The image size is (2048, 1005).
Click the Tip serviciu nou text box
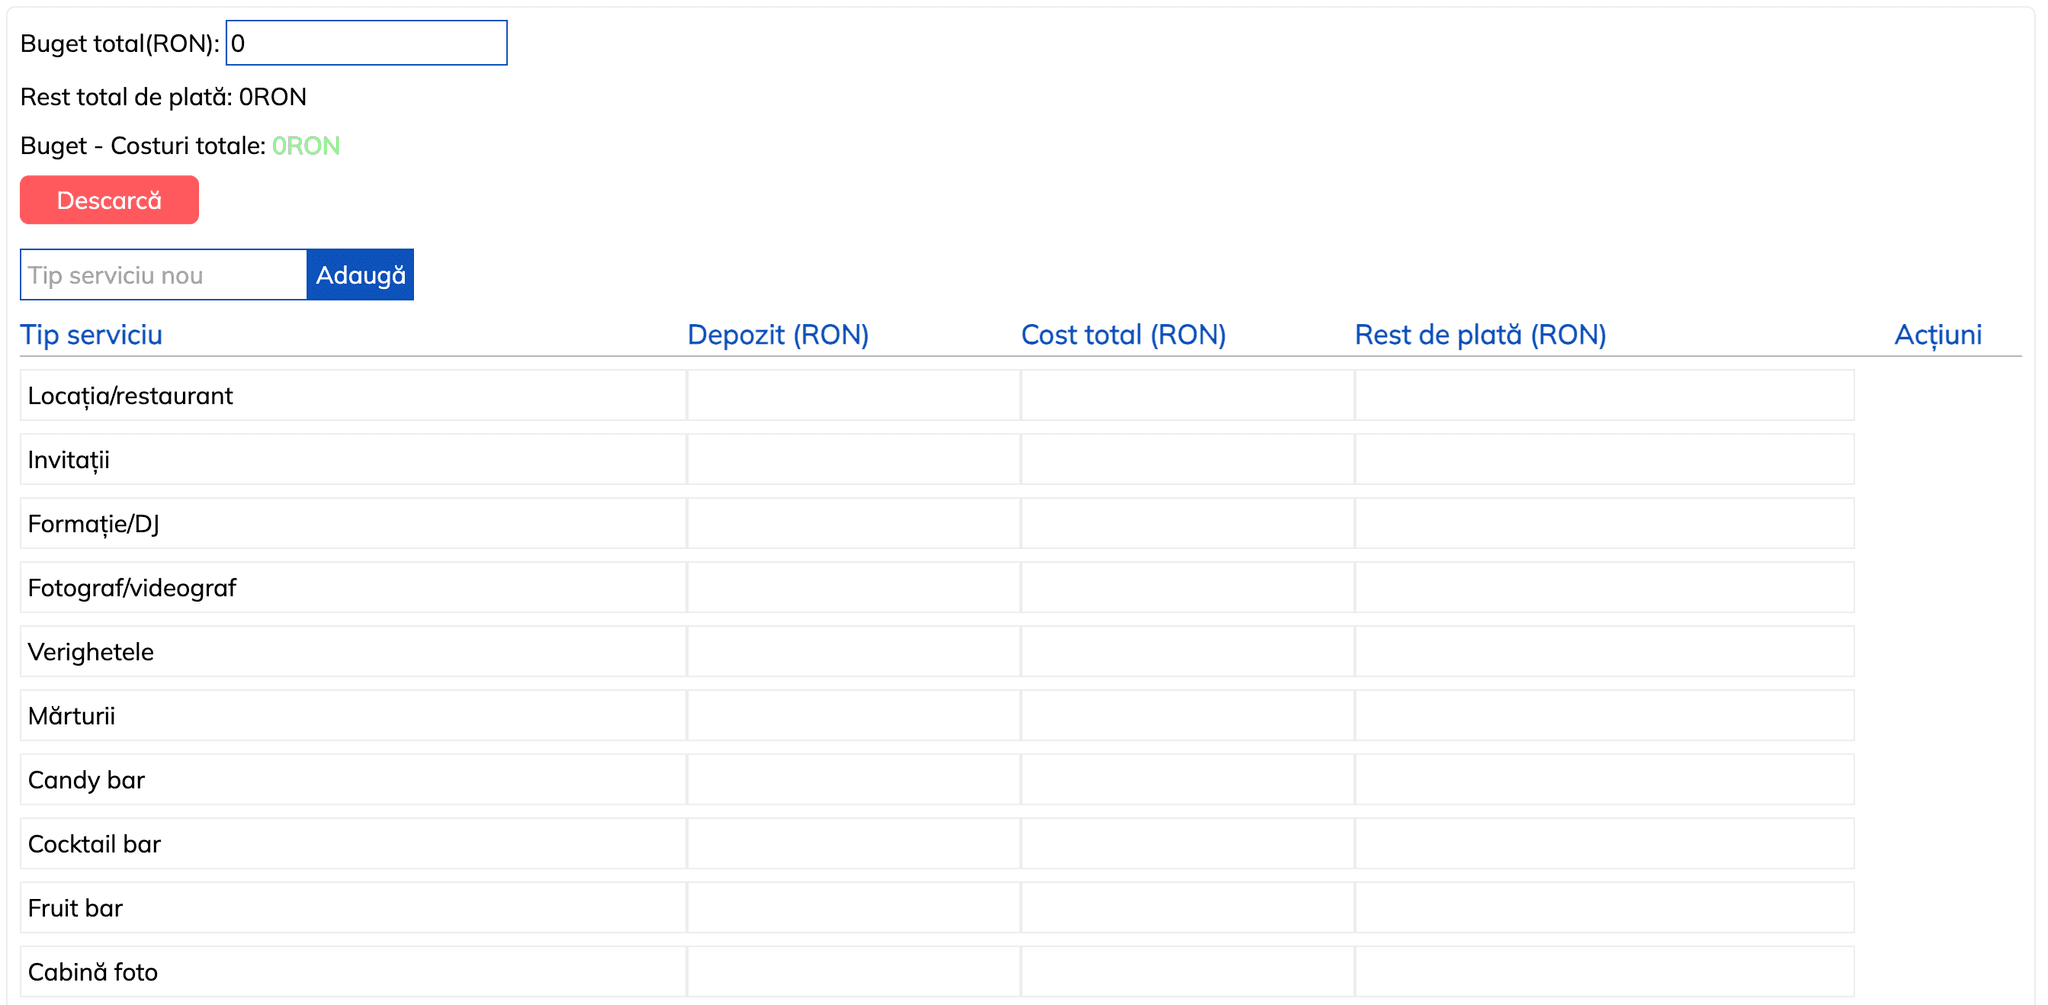163,275
